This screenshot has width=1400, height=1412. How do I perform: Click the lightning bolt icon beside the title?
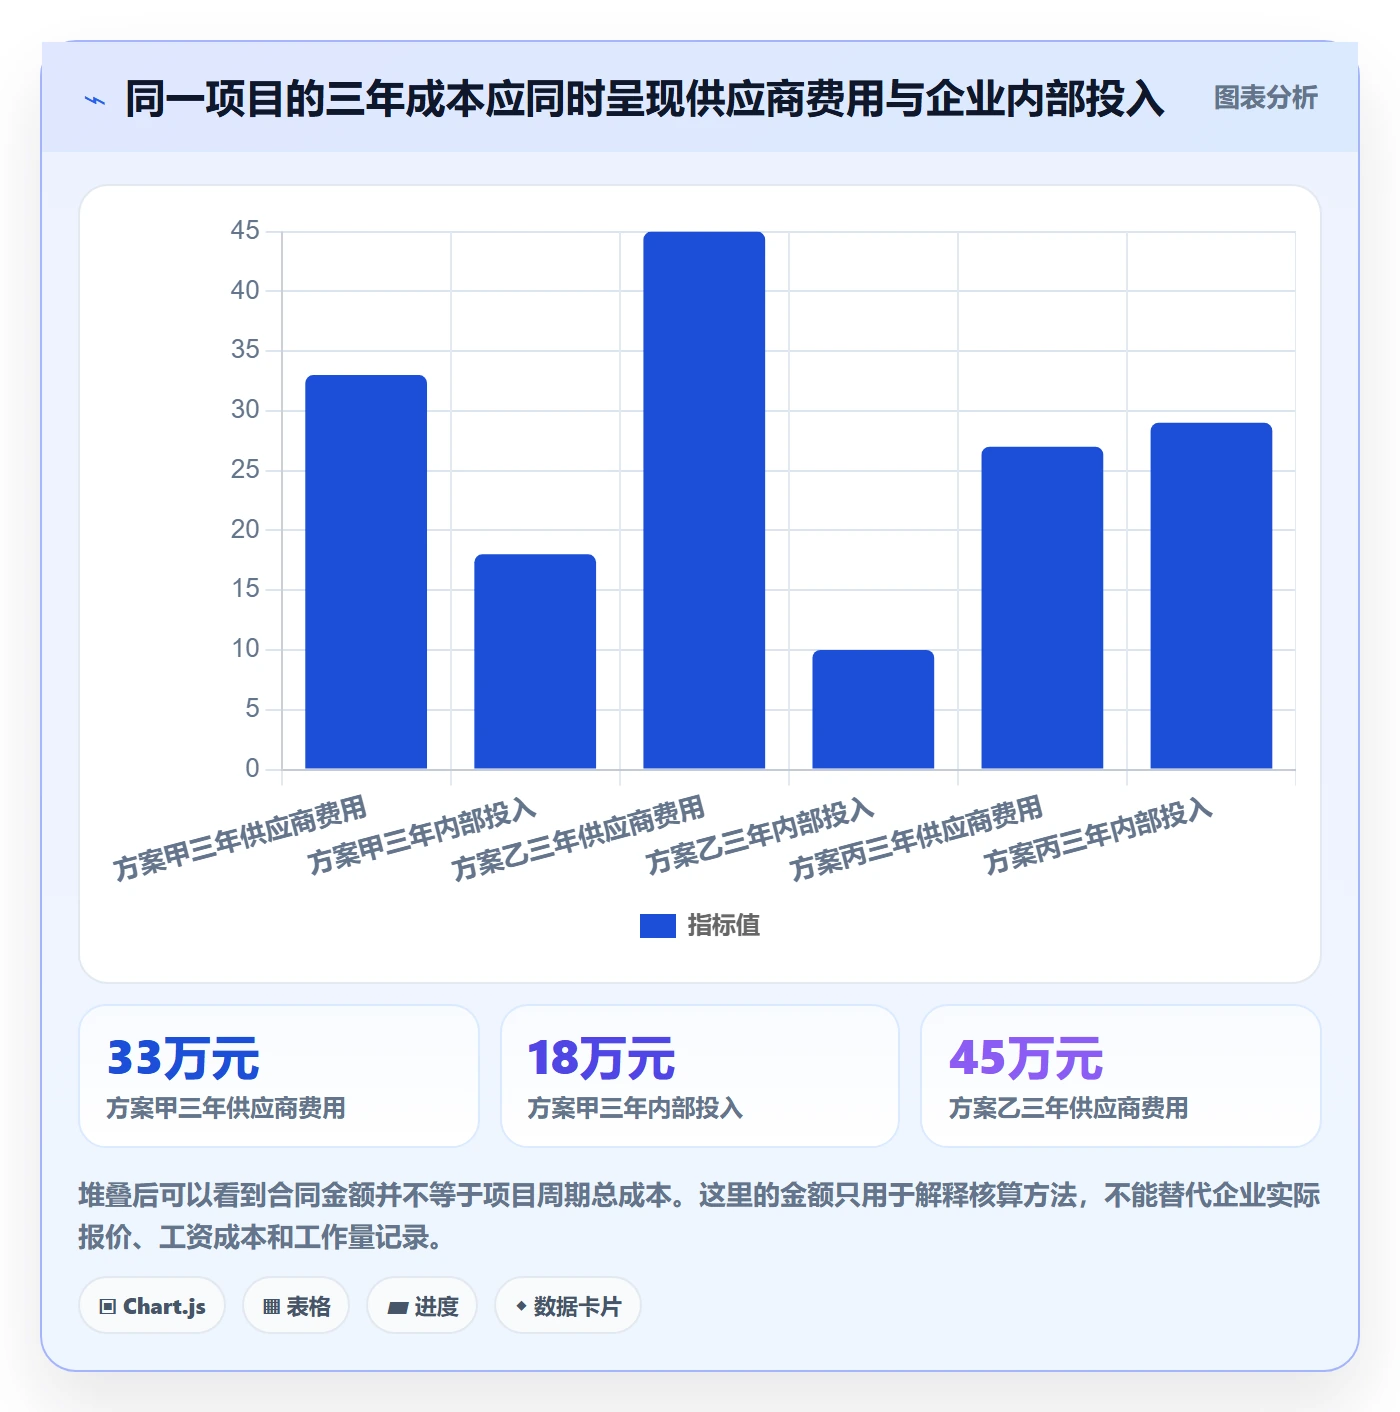click(95, 100)
